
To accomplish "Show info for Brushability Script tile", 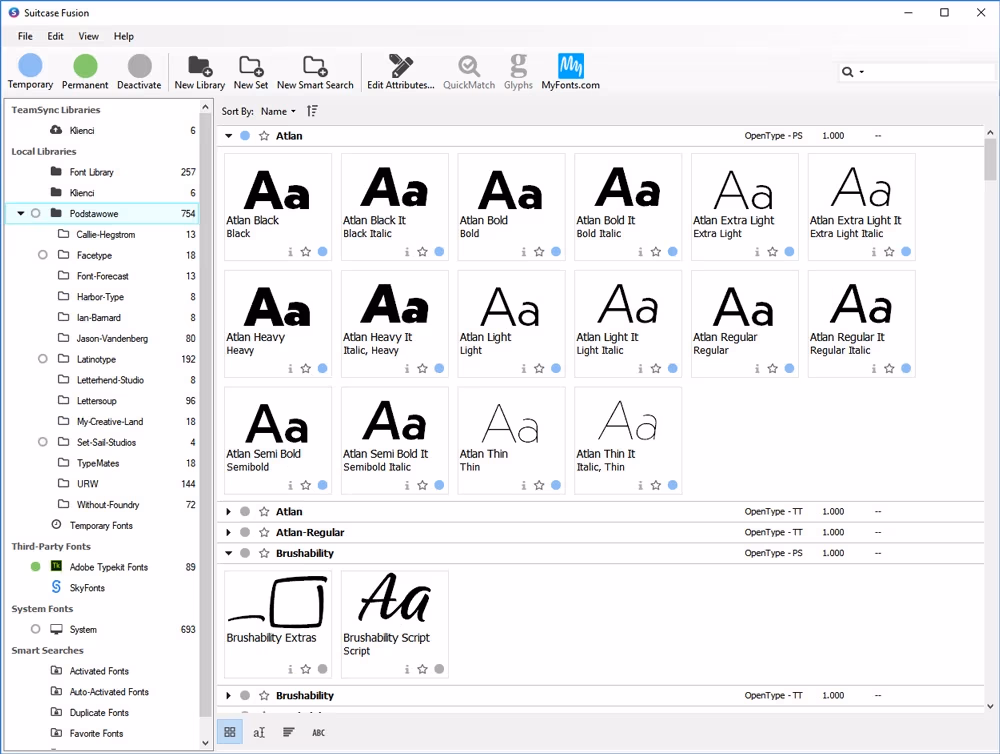I will 407,669.
